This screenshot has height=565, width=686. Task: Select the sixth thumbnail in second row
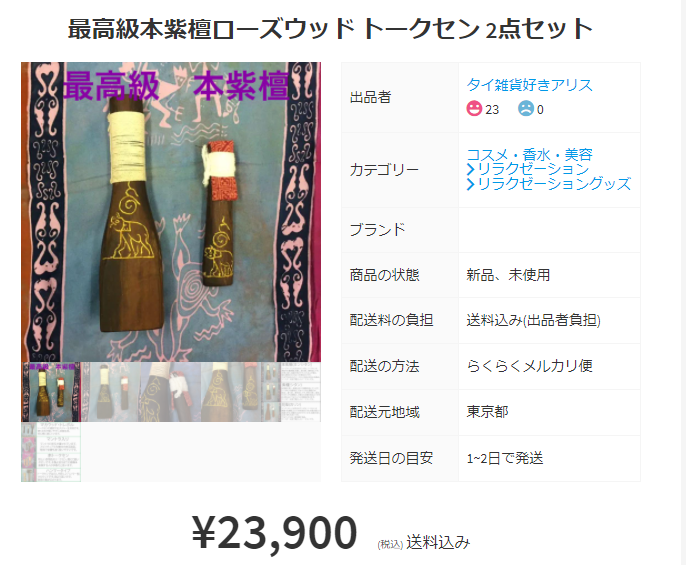[x=51, y=452]
